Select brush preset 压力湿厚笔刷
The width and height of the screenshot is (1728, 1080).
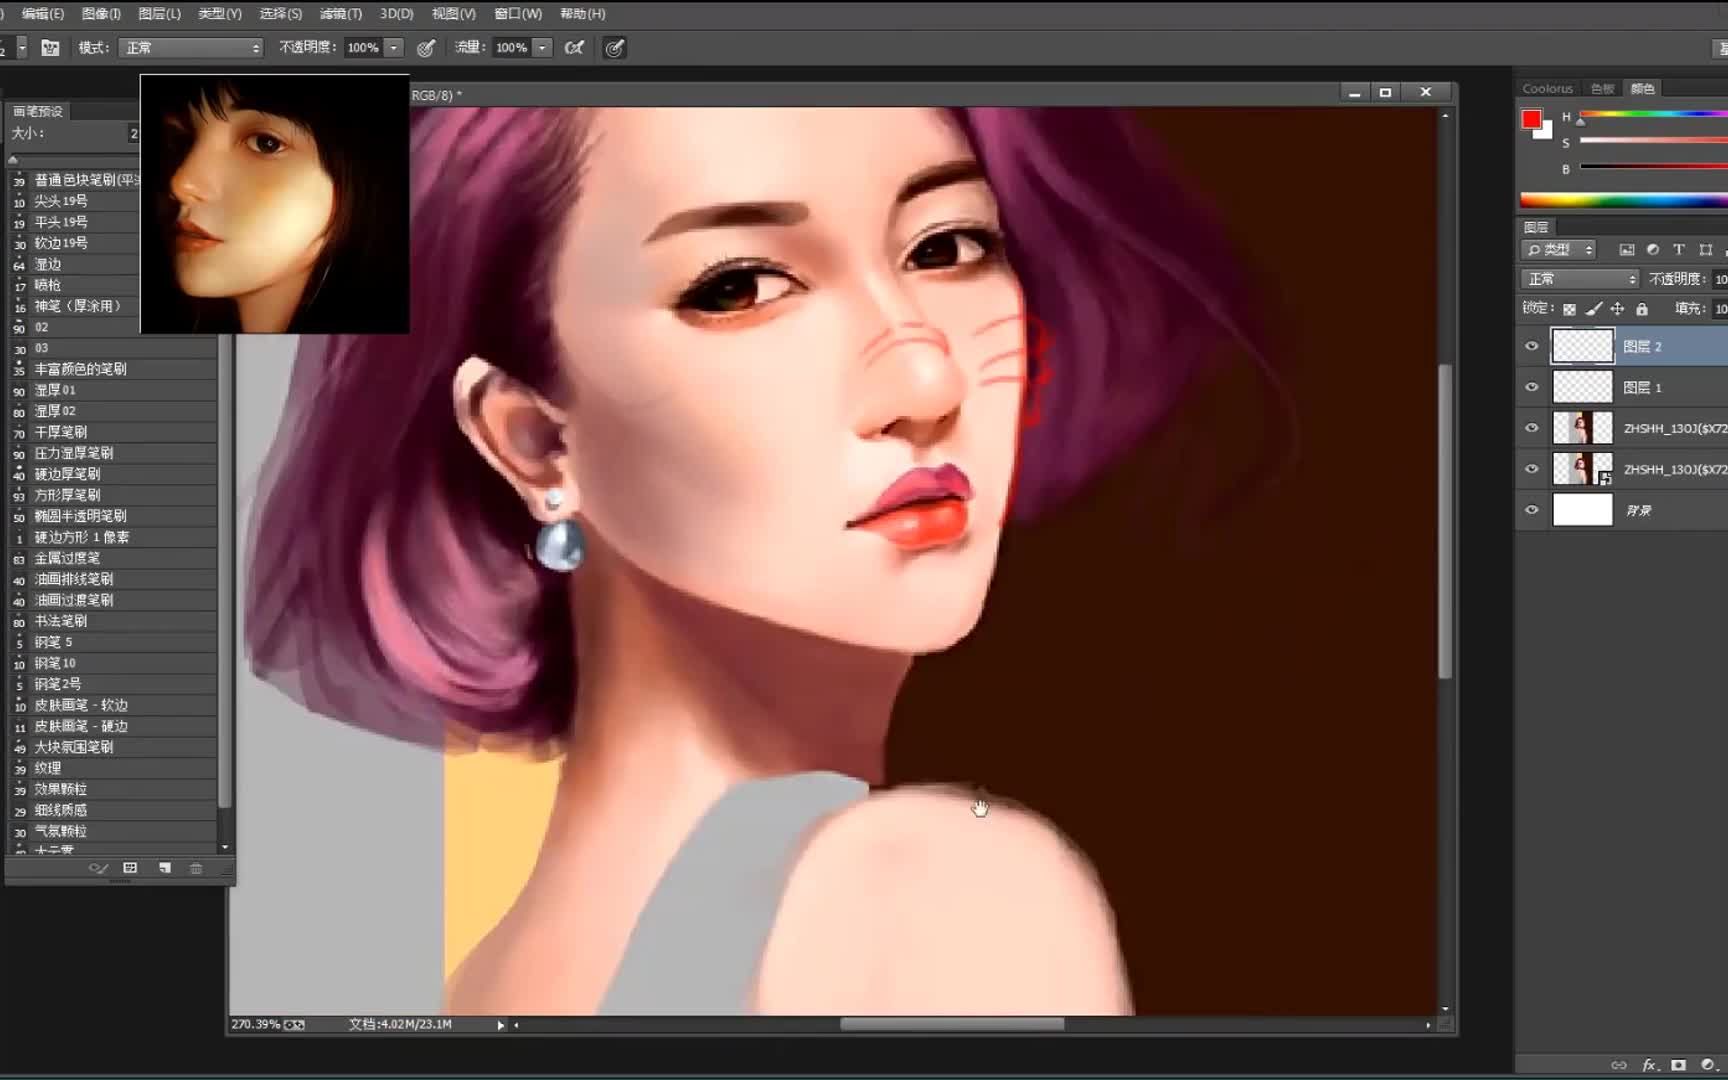click(112, 453)
